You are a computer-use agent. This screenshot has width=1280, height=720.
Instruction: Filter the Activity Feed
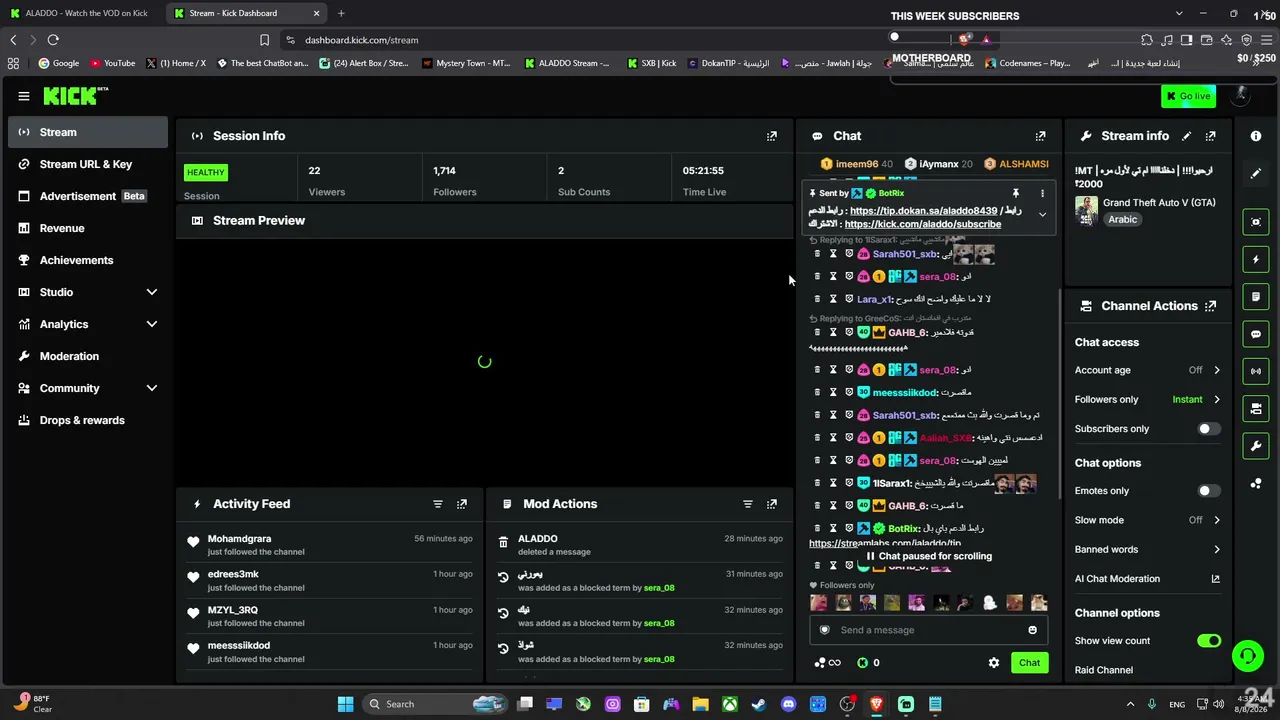point(437,504)
